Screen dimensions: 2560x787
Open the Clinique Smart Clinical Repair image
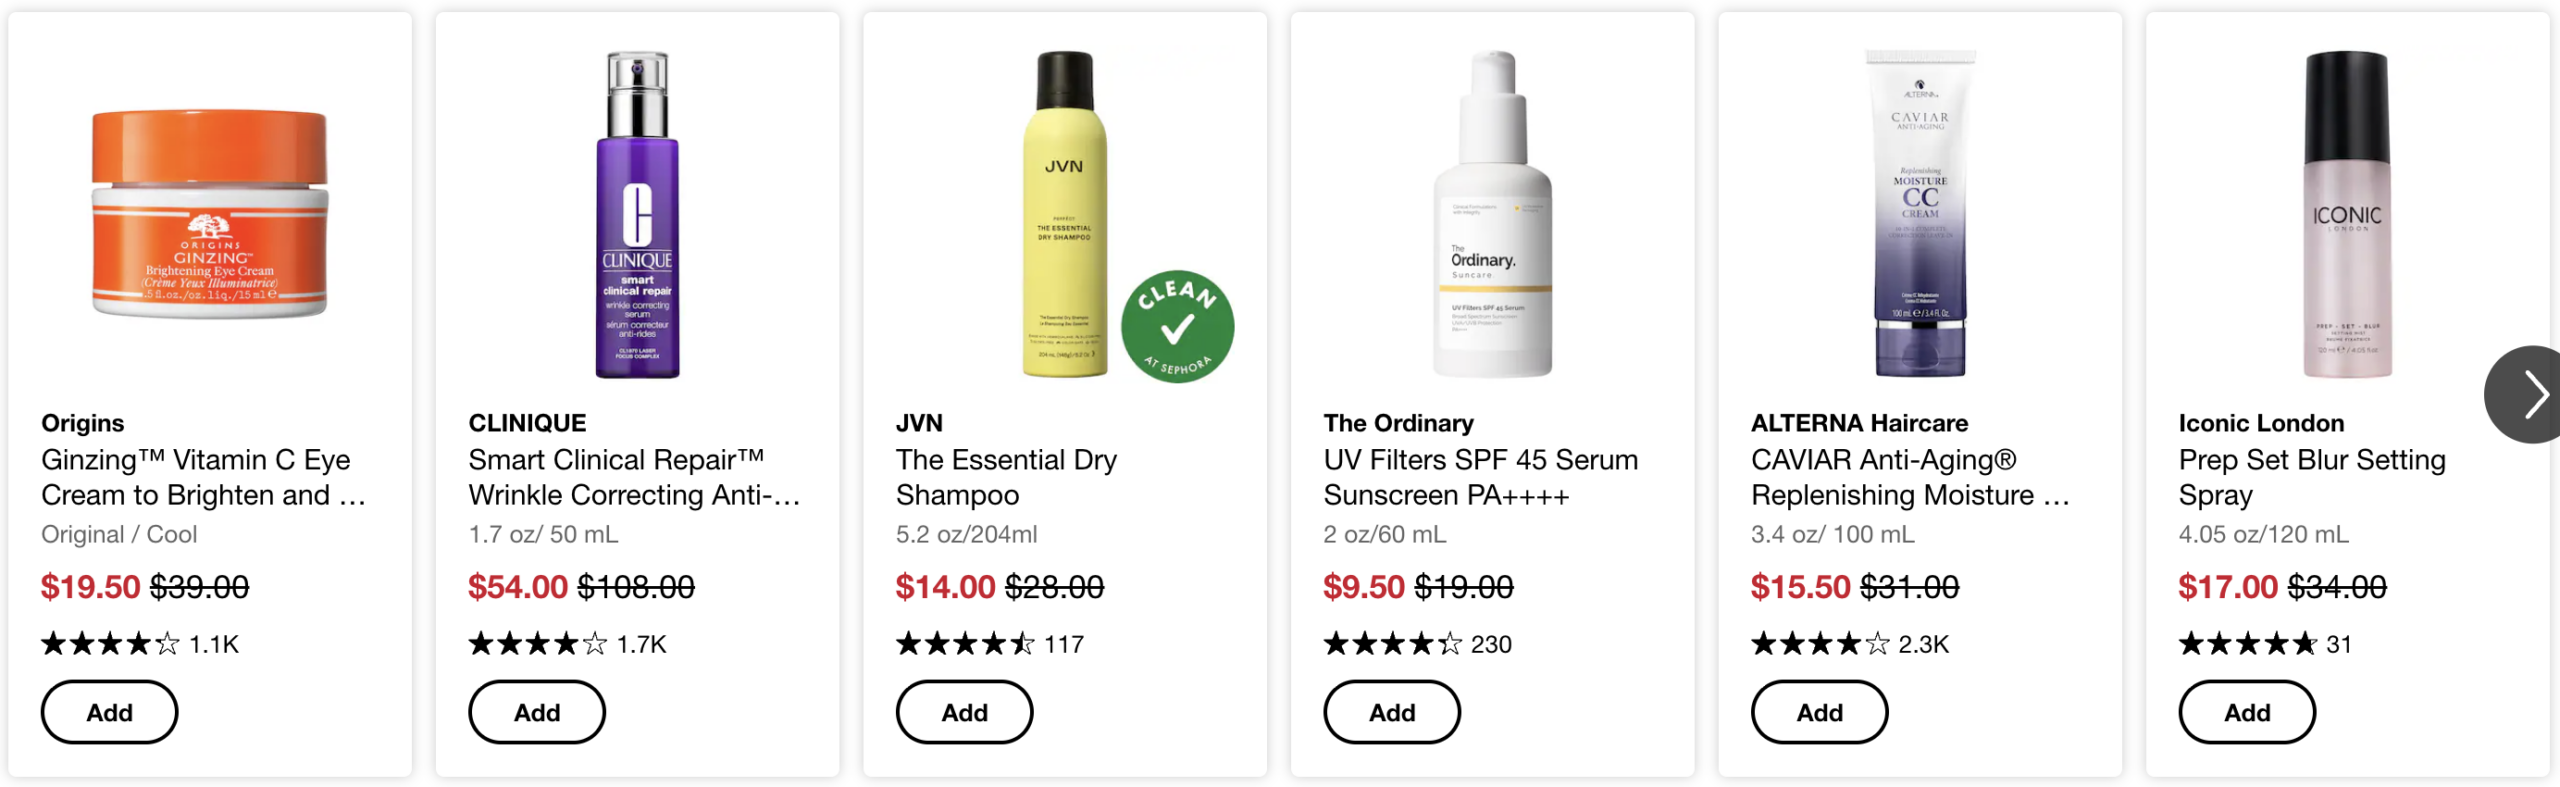(638, 214)
